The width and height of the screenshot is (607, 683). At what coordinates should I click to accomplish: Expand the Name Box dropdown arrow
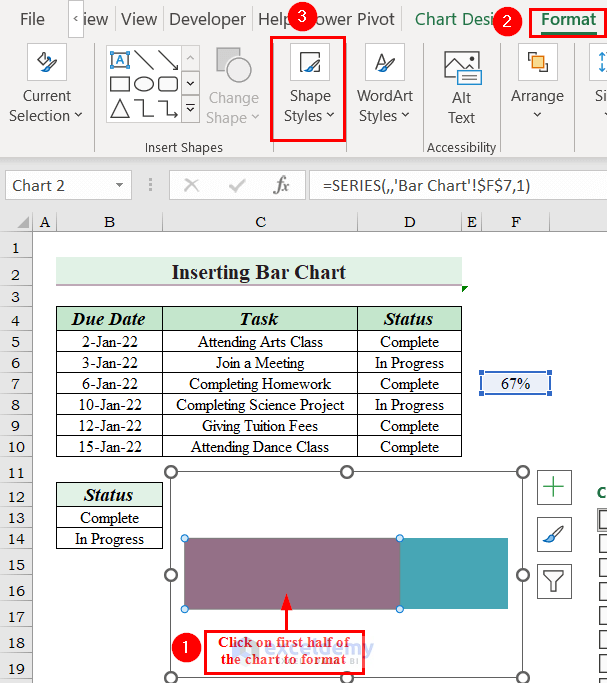point(119,186)
